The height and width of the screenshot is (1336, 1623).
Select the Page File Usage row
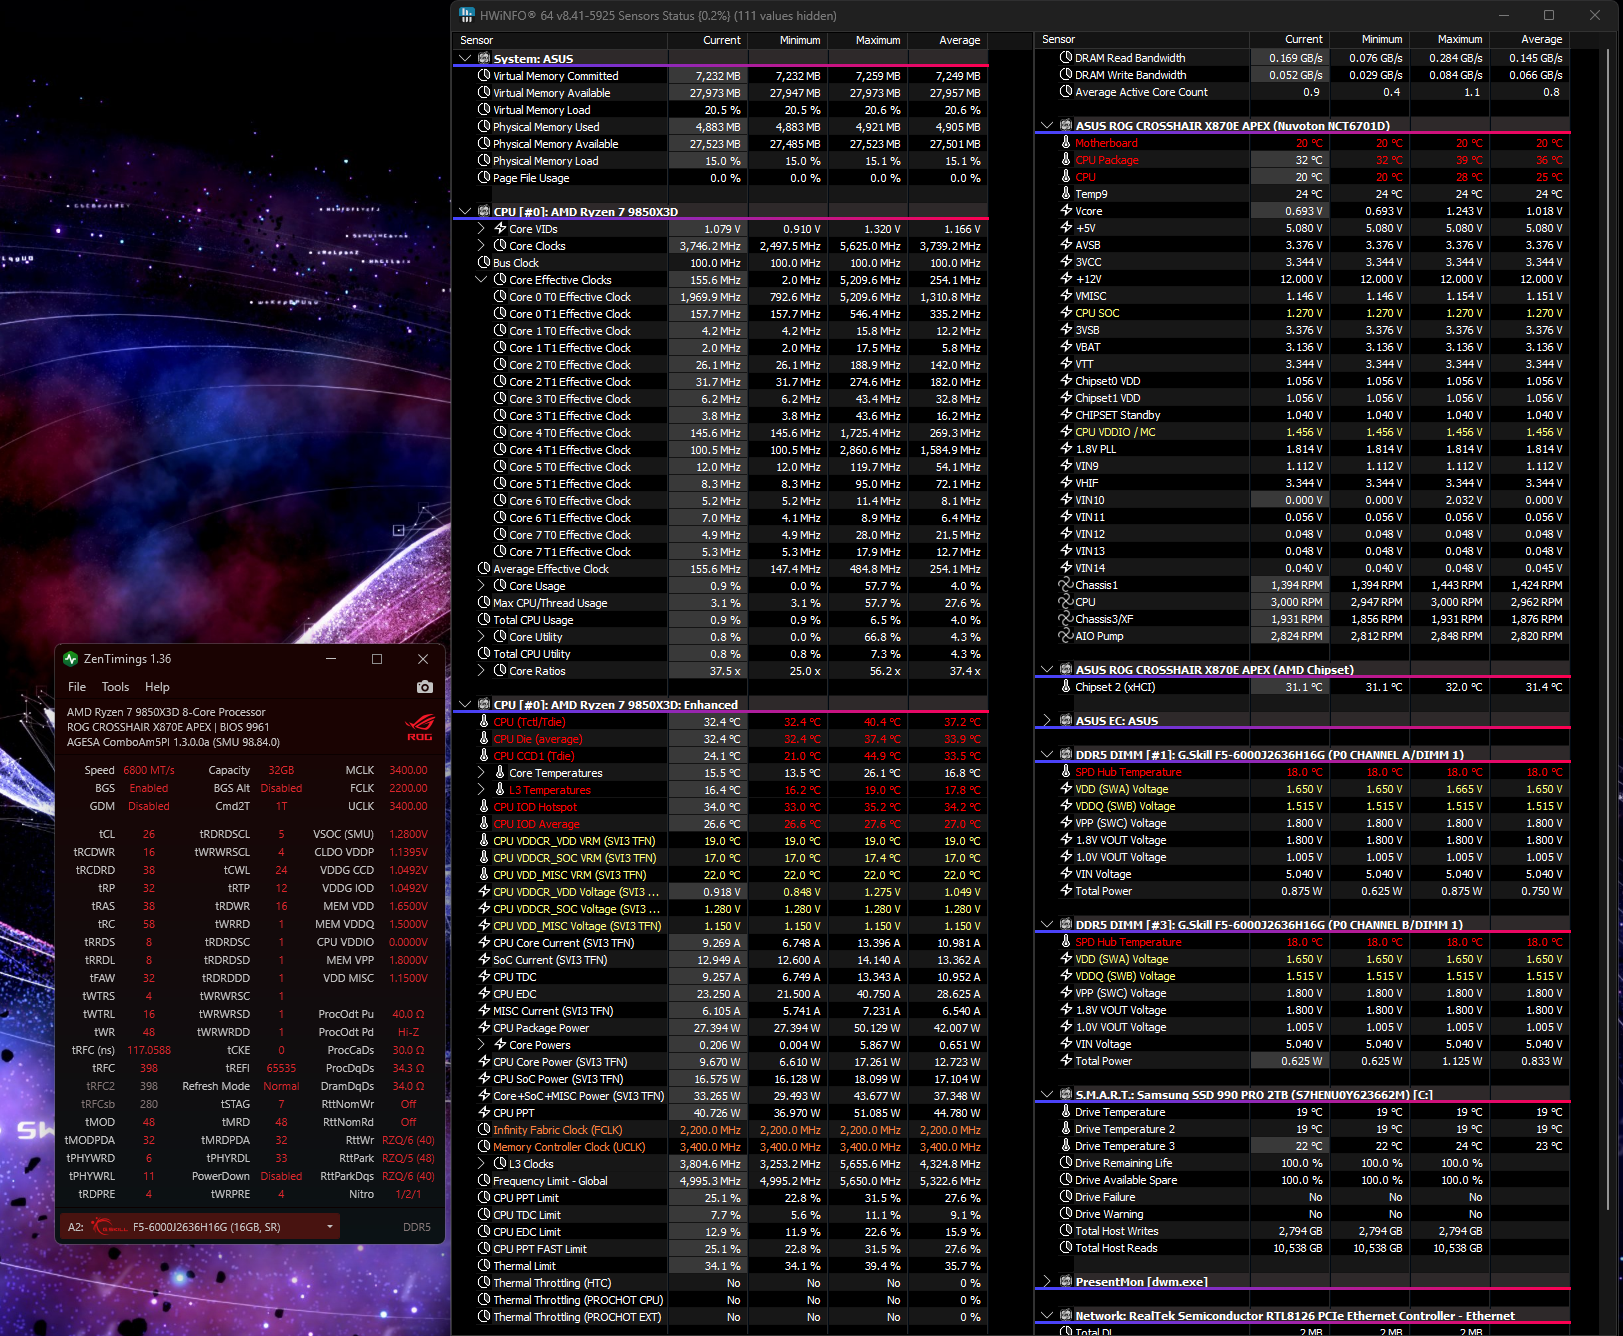click(x=720, y=178)
